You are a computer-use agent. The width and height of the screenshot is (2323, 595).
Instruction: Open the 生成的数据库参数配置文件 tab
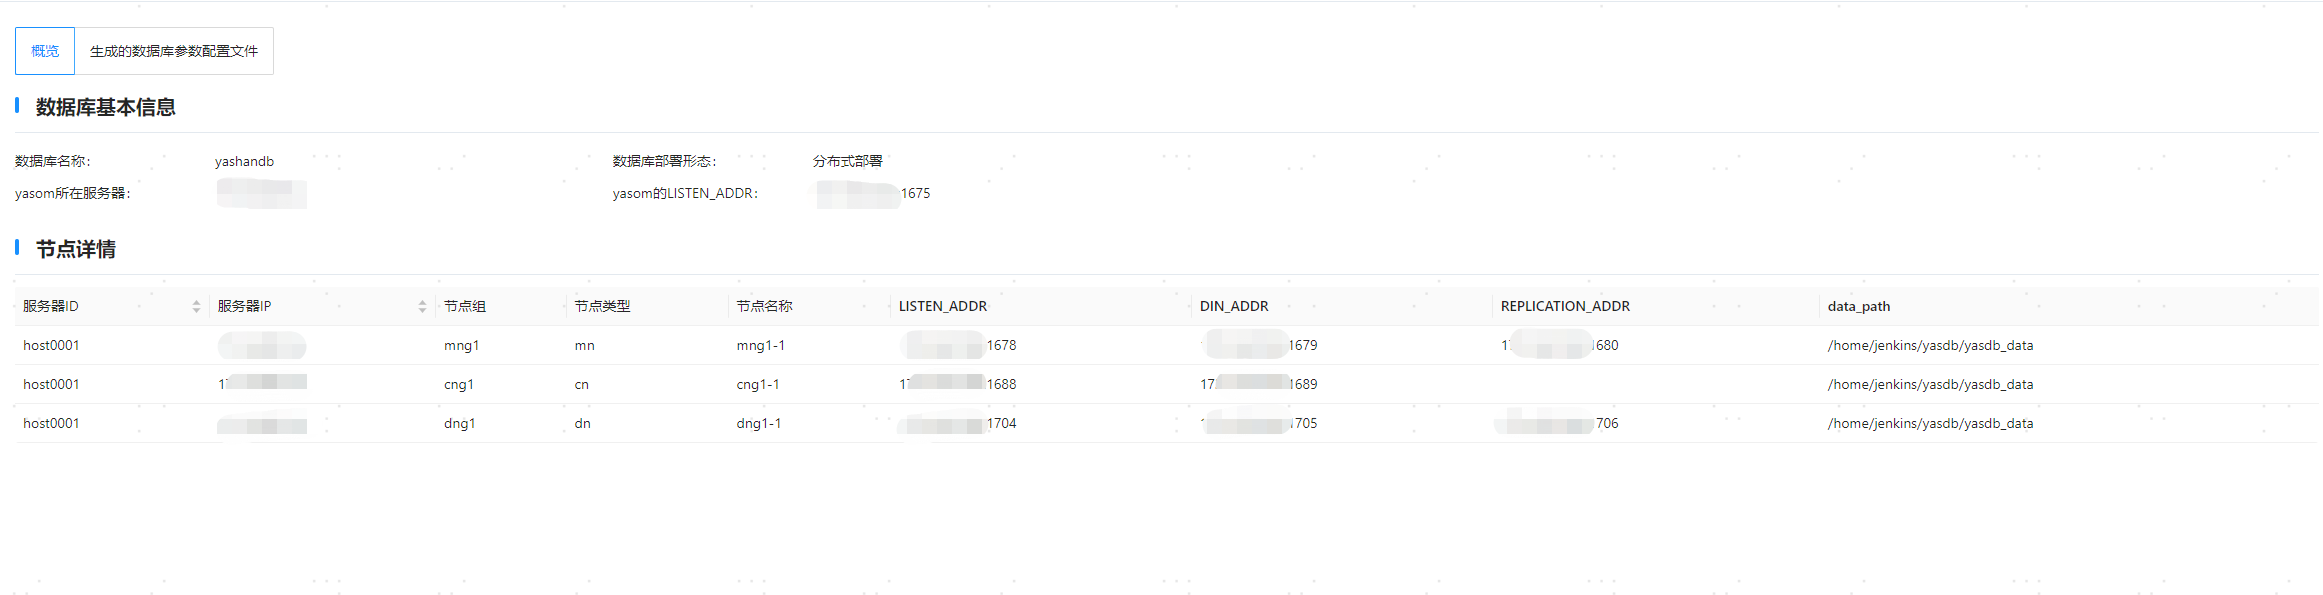pyautogui.click(x=174, y=51)
